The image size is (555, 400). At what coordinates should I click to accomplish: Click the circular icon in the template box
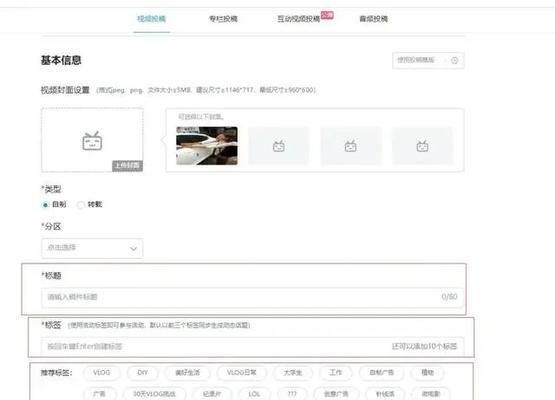click(455, 61)
